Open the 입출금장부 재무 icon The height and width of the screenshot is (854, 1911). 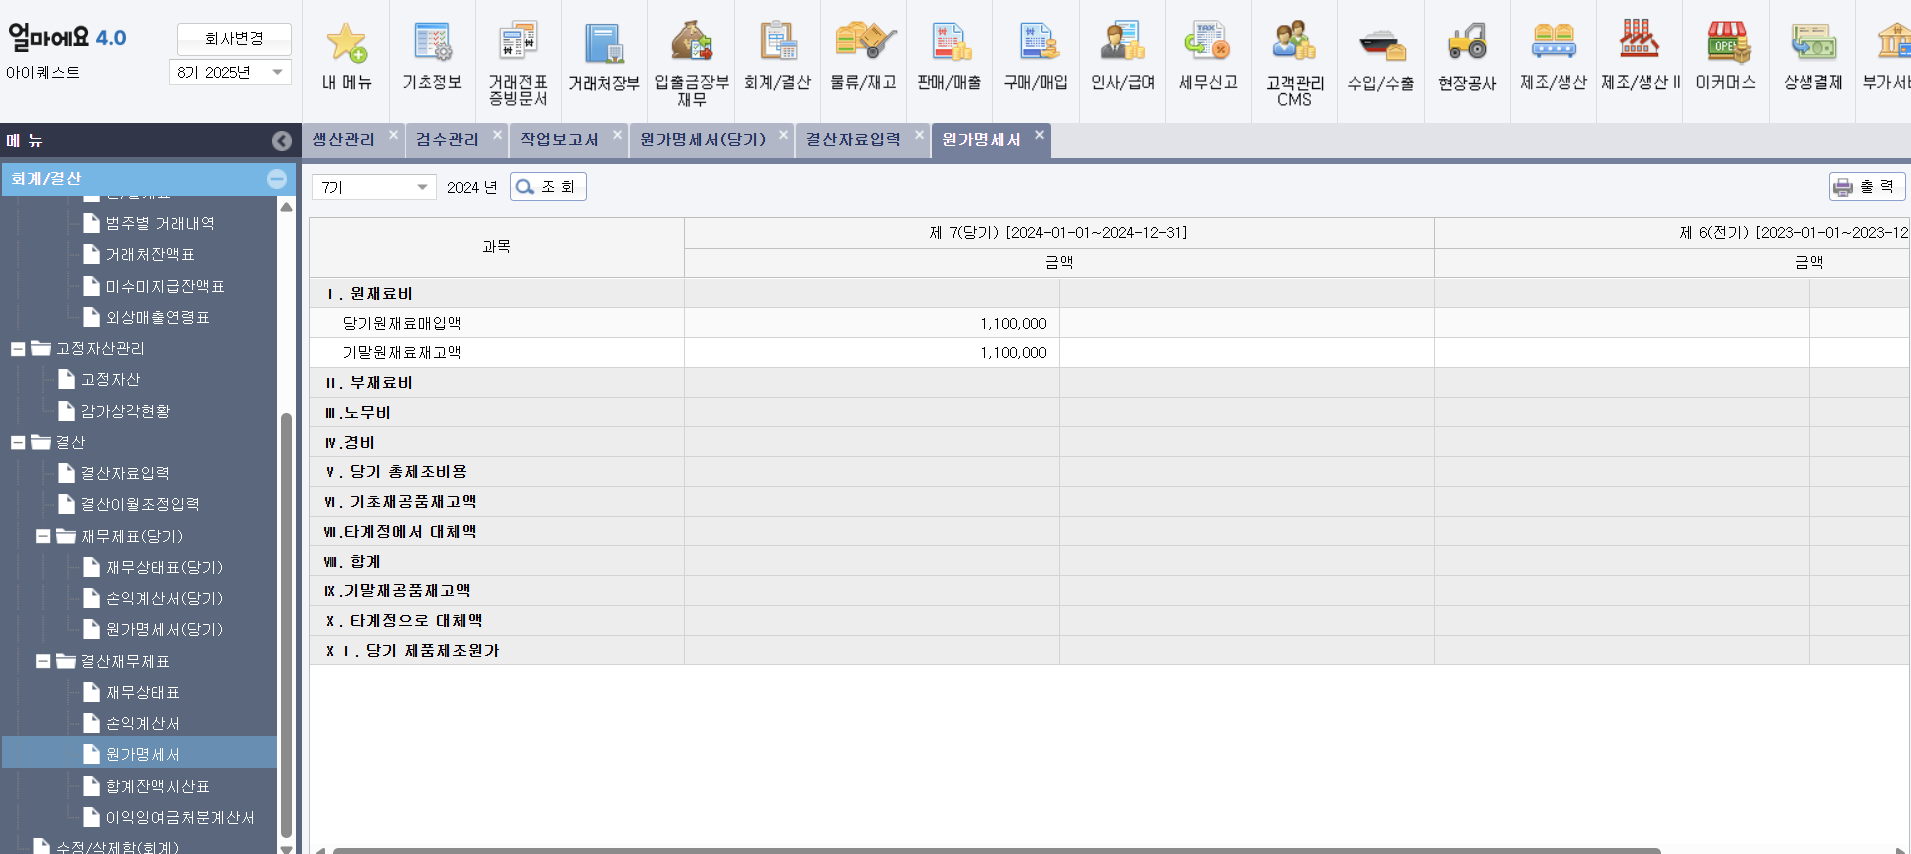coord(691,43)
